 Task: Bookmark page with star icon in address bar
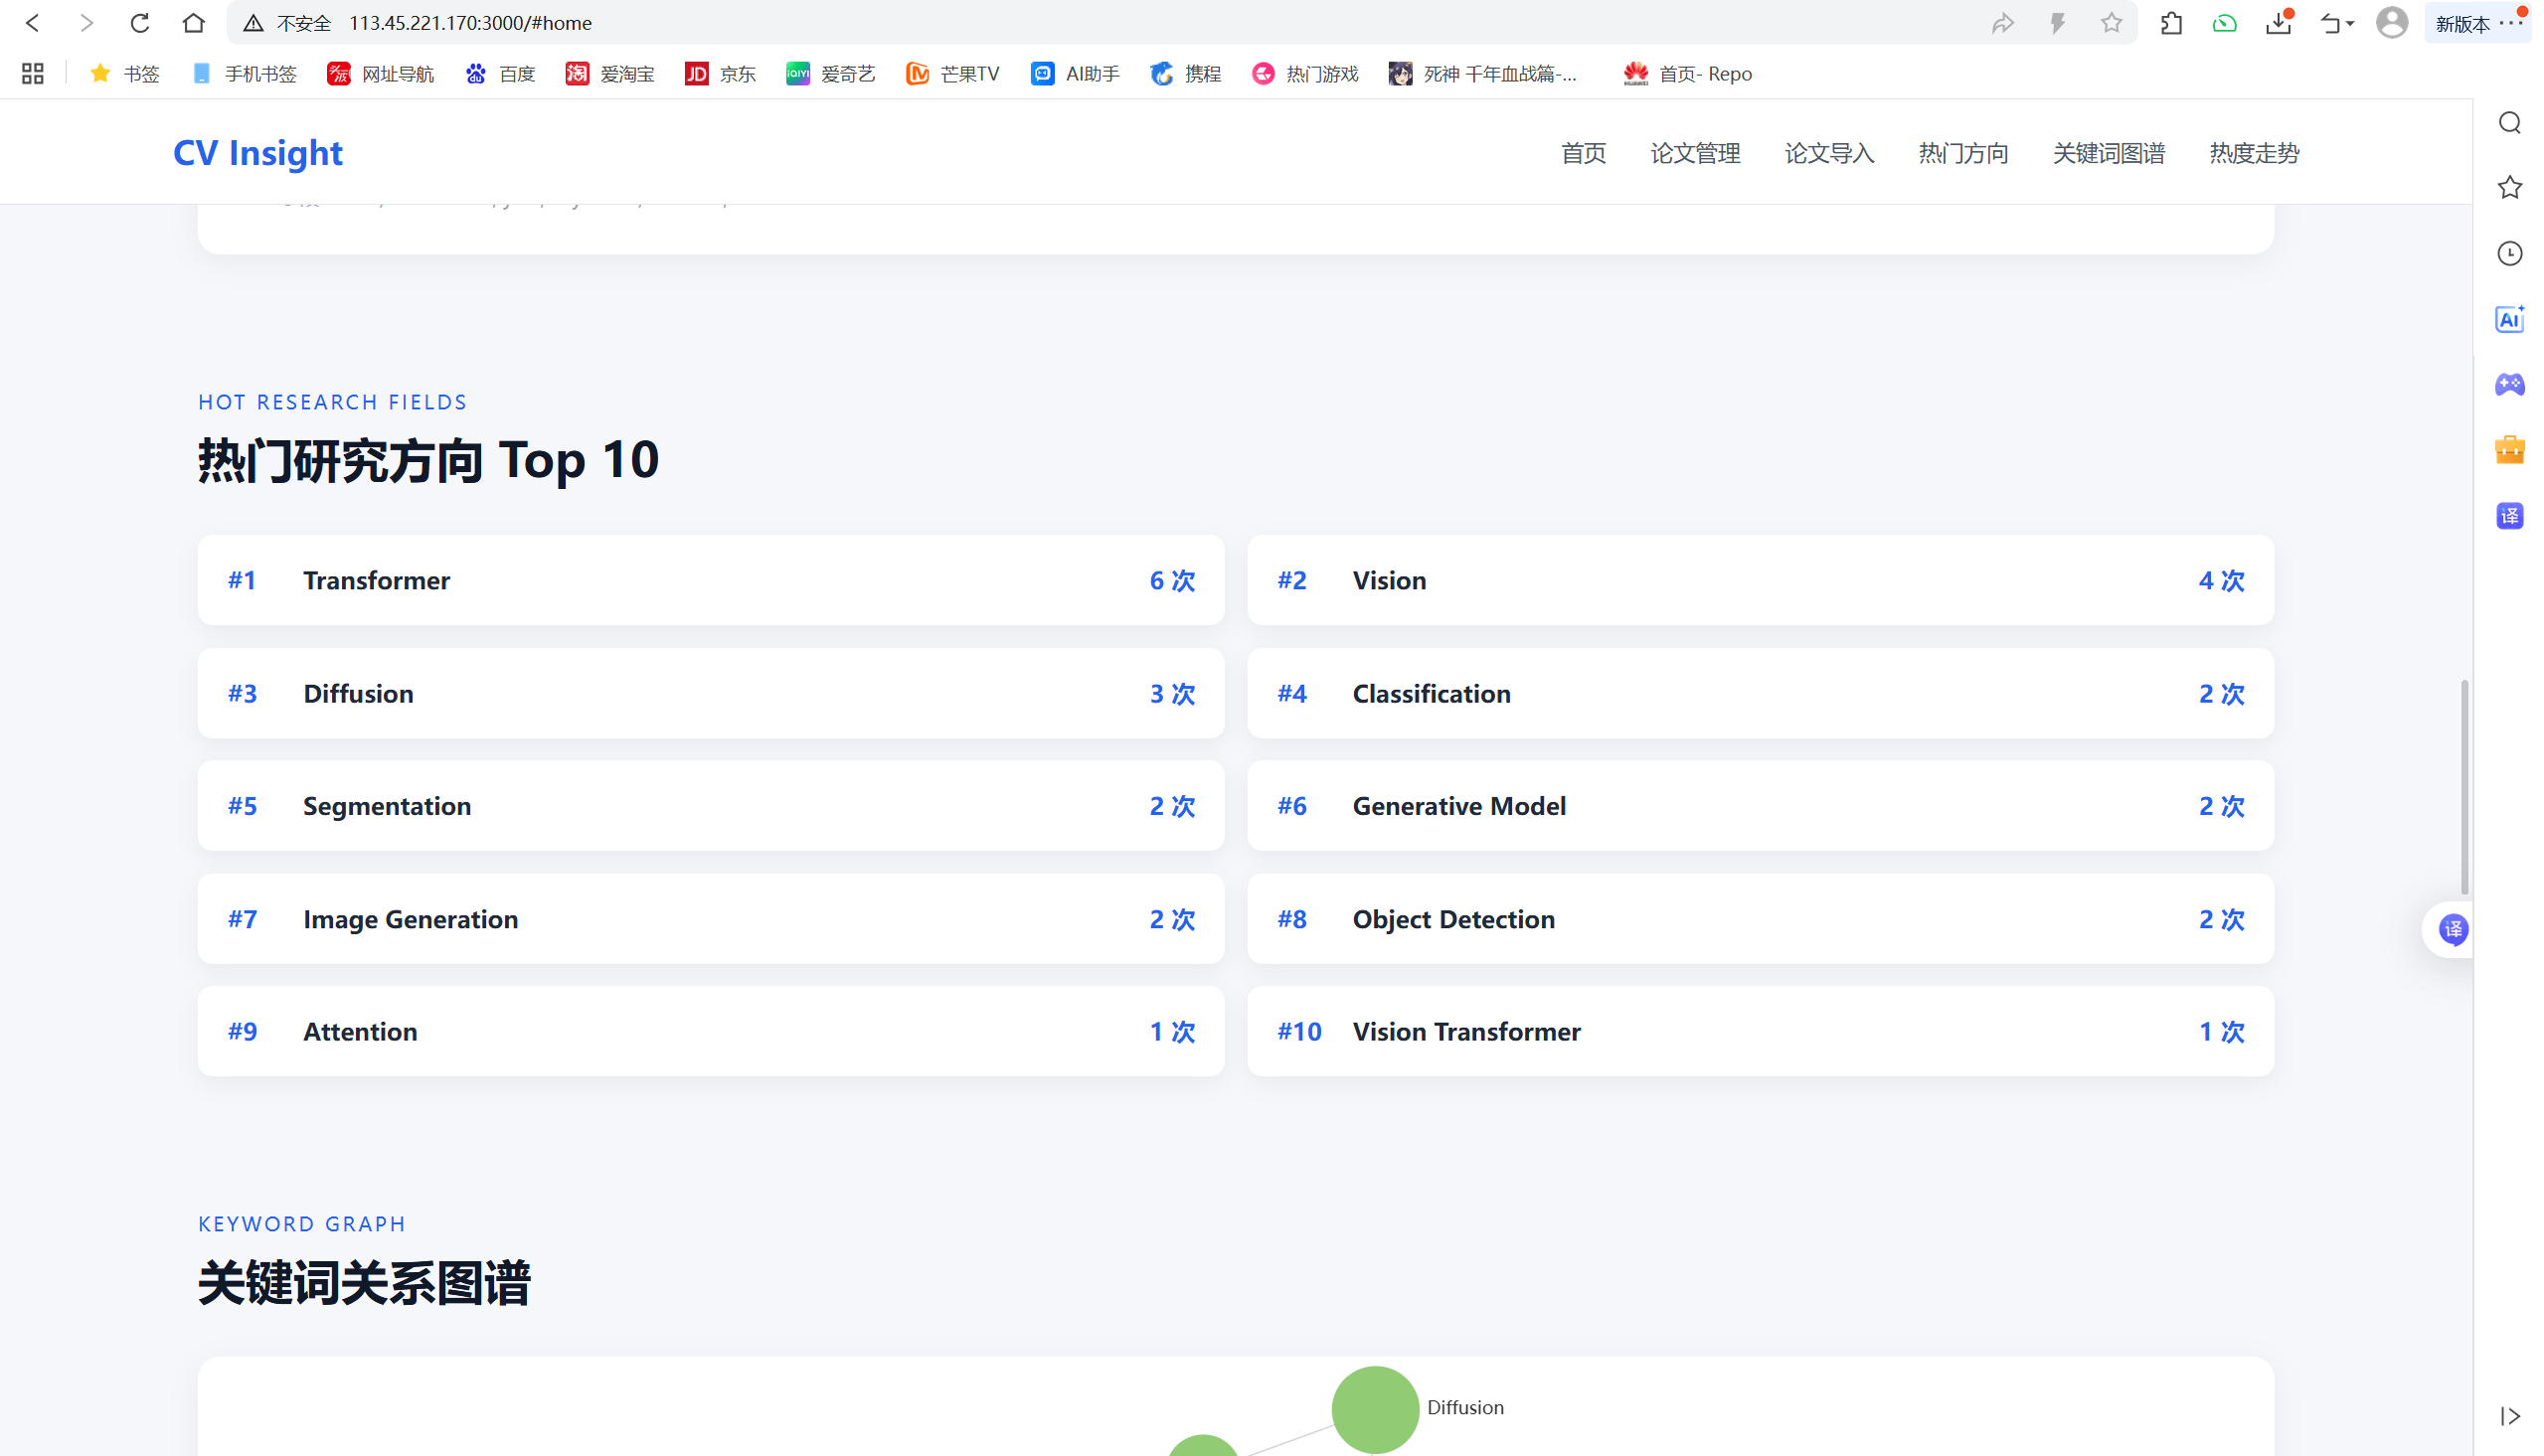click(x=2111, y=22)
